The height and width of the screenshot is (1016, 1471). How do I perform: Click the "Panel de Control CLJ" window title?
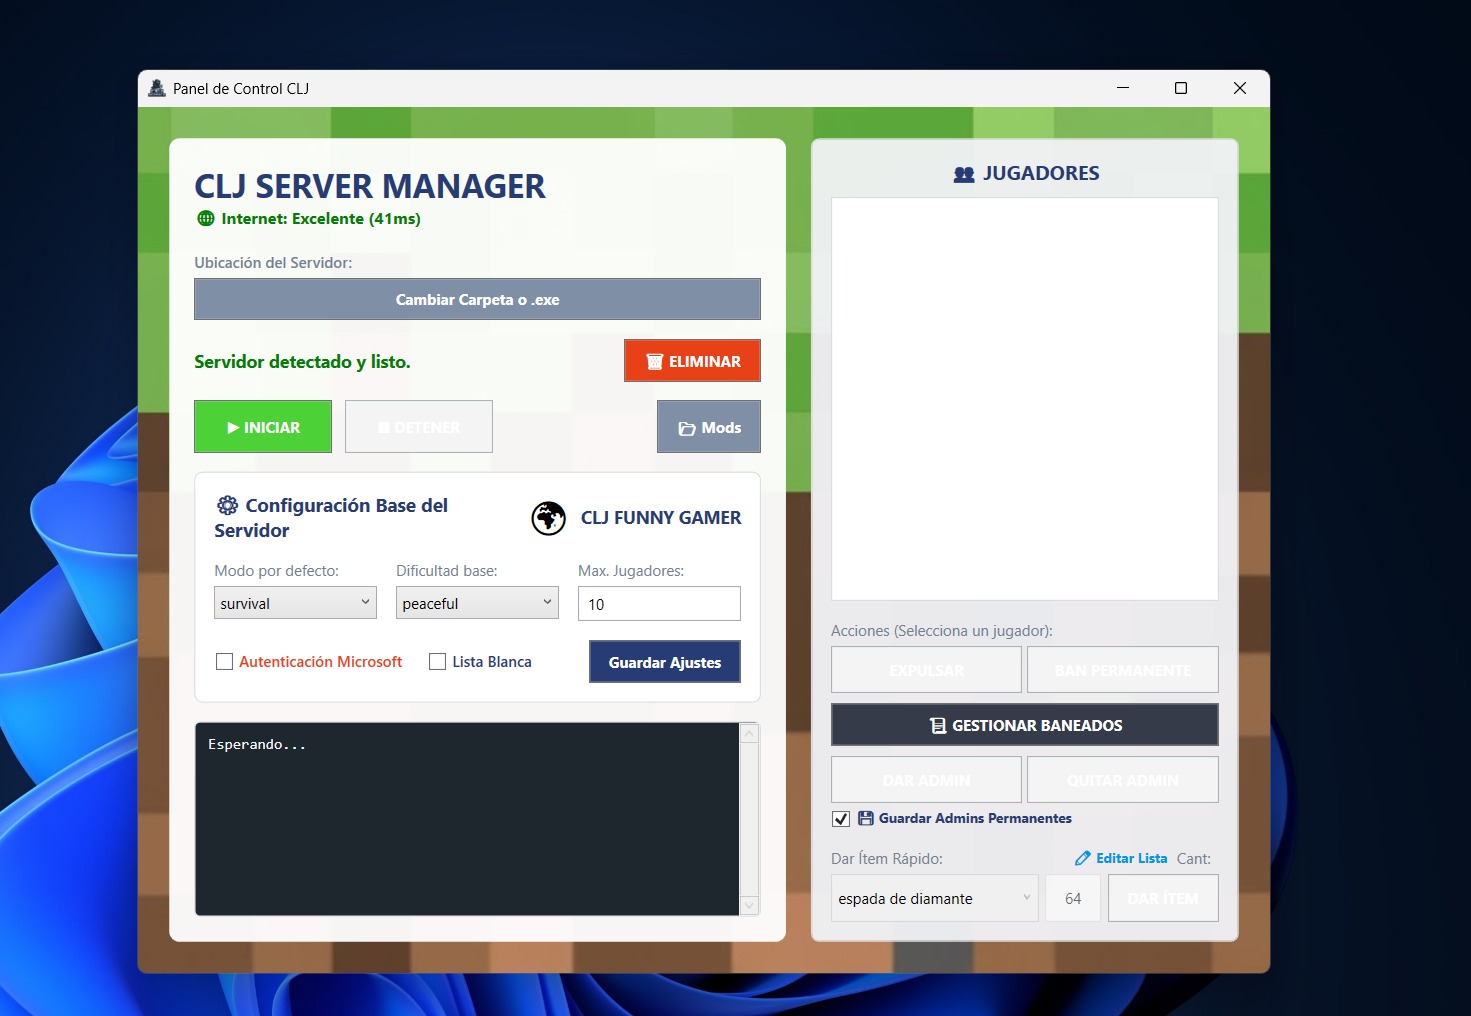tap(241, 88)
